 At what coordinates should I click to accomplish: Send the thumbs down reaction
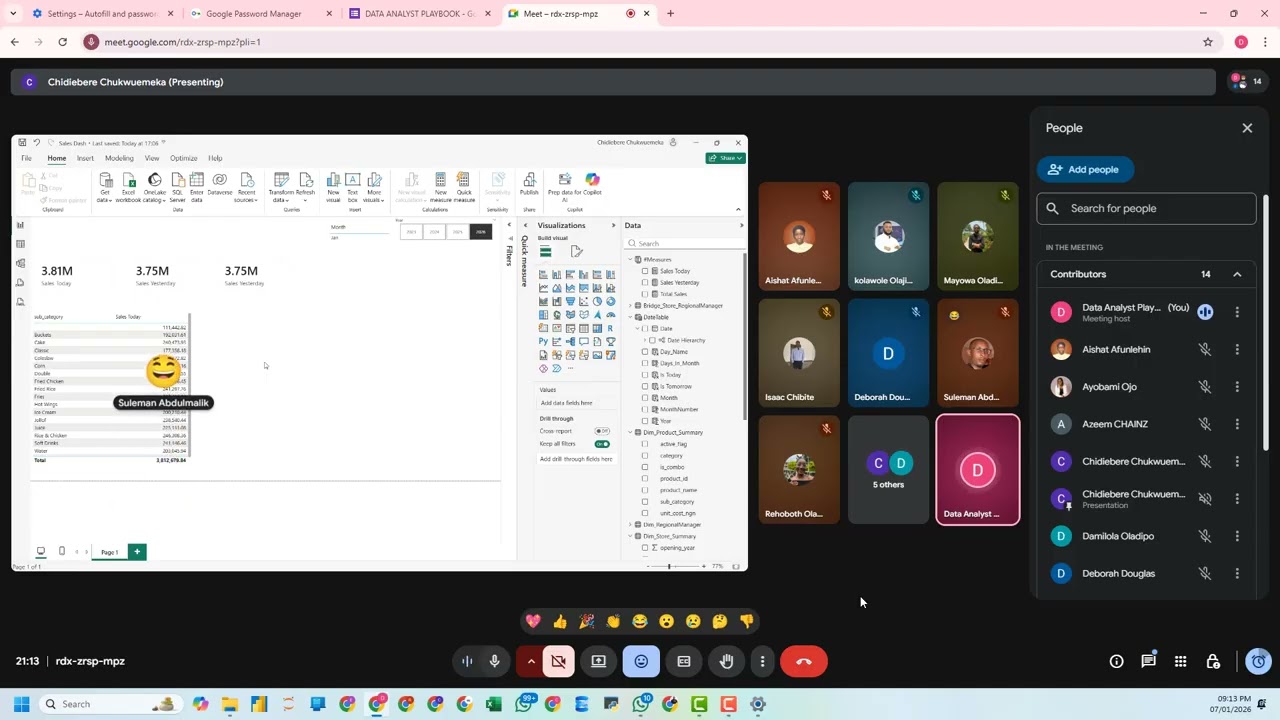(x=747, y=621)
